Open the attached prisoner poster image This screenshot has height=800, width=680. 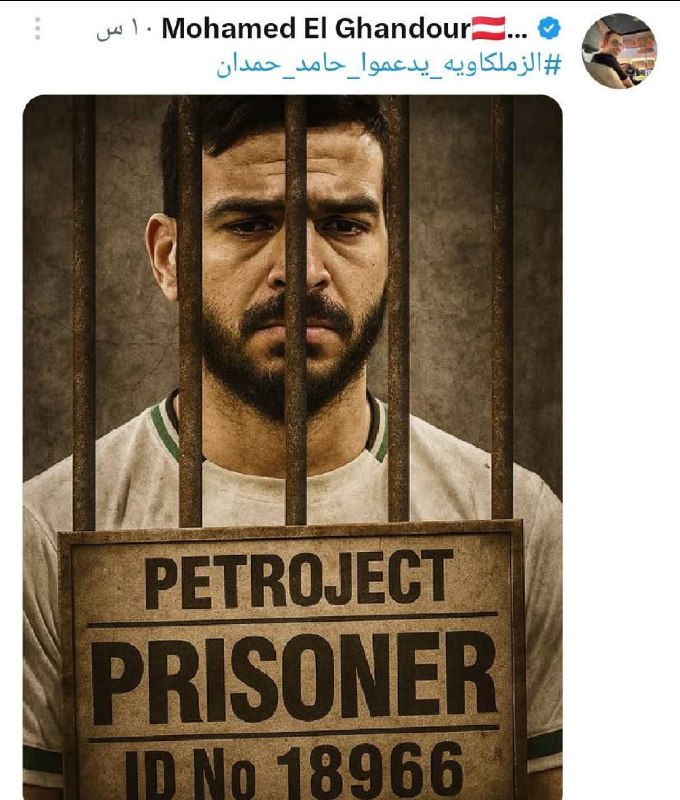click(x=293, y=447)
